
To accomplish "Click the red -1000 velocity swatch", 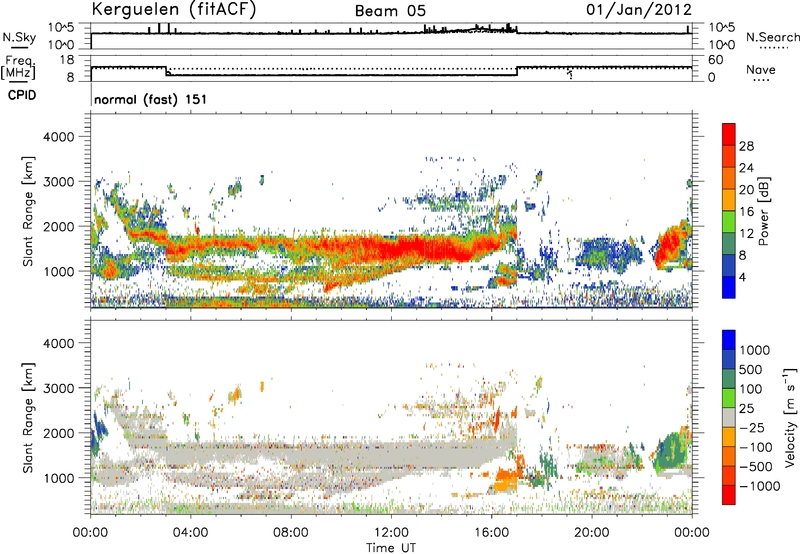I will 729,495.
